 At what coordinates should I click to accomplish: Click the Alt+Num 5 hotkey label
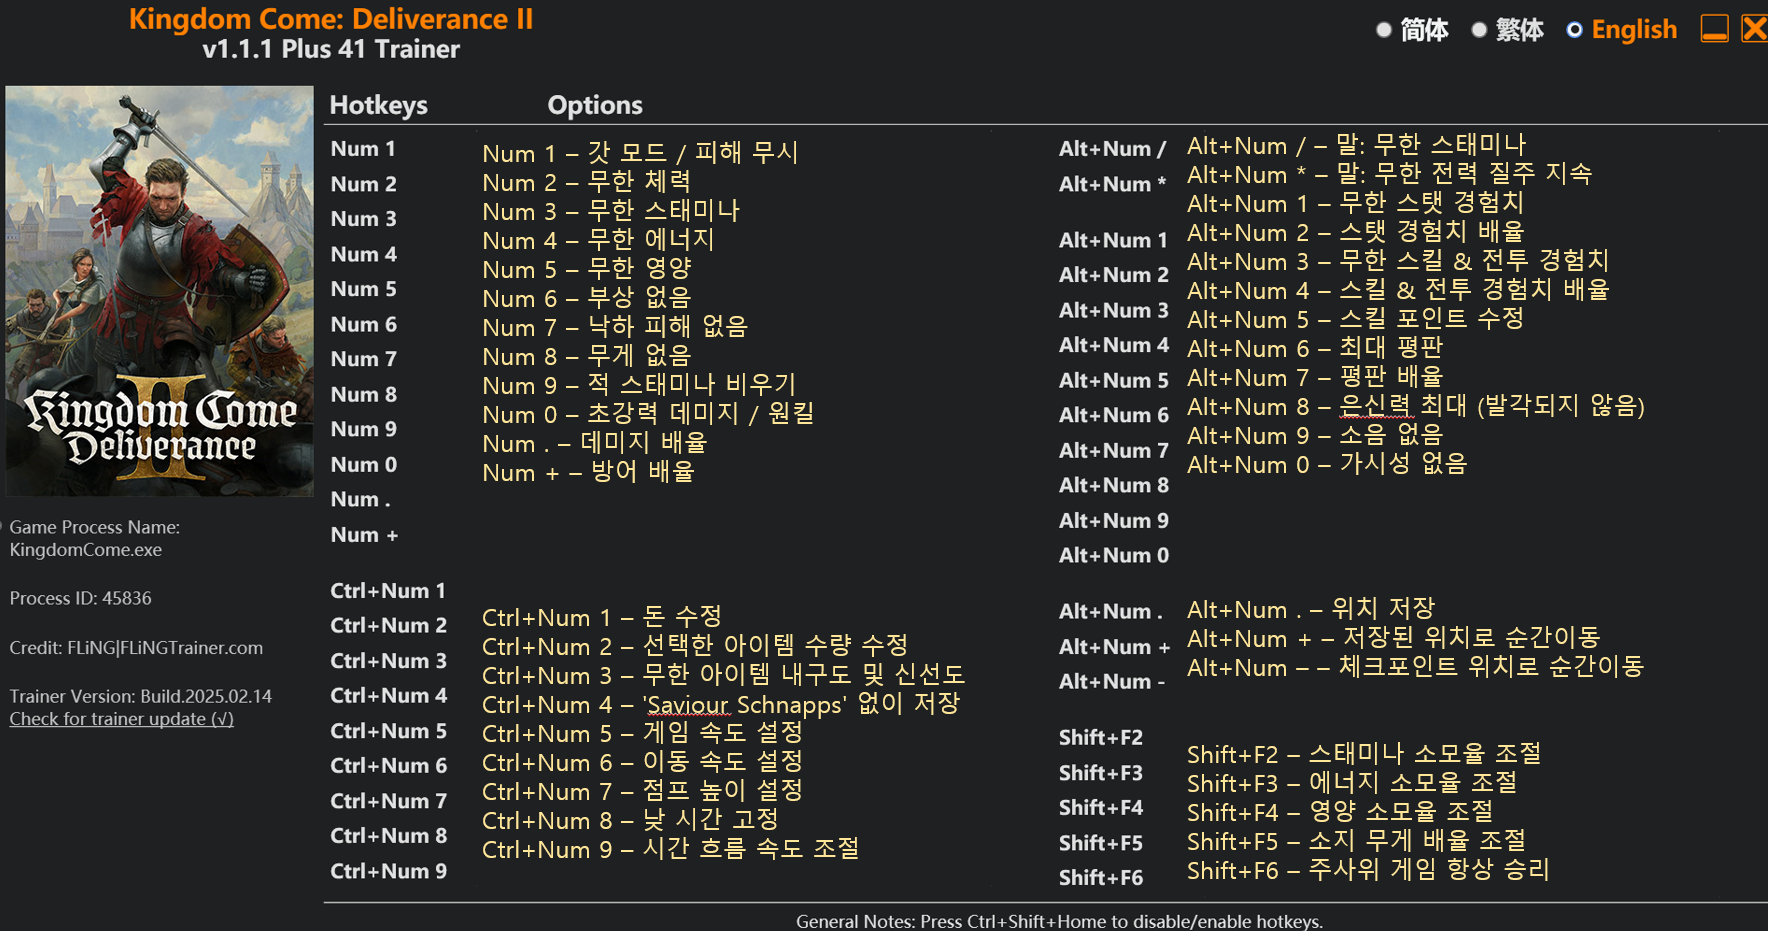coord(1113,380)
